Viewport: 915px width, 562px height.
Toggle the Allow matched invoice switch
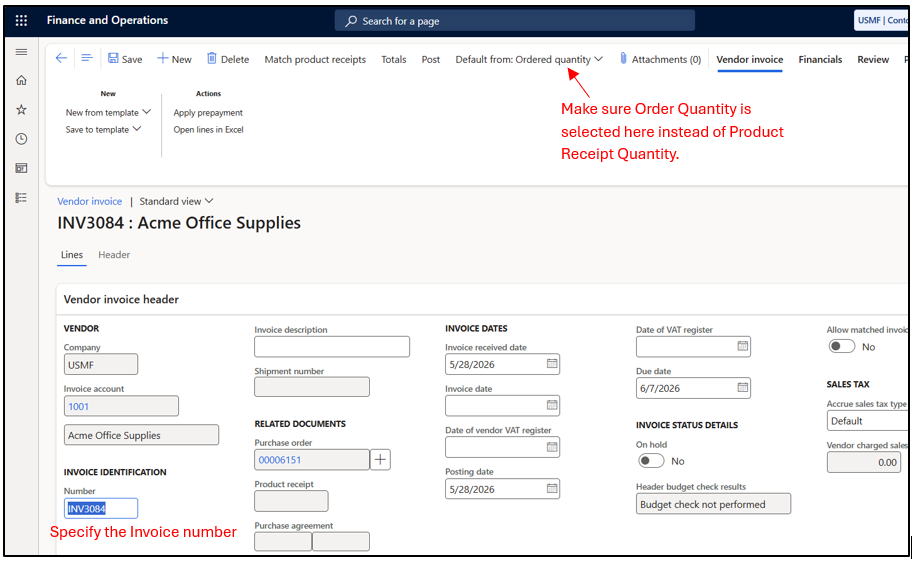(x=841, y=347)
